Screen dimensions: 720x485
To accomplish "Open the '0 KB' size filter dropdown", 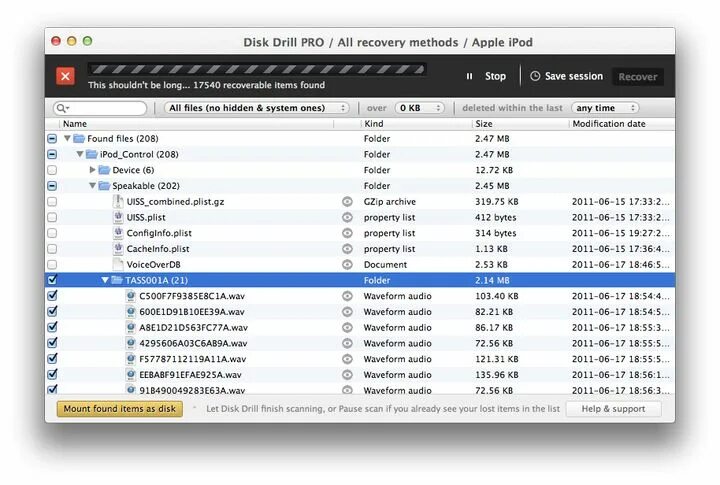I will coord(420,108).
